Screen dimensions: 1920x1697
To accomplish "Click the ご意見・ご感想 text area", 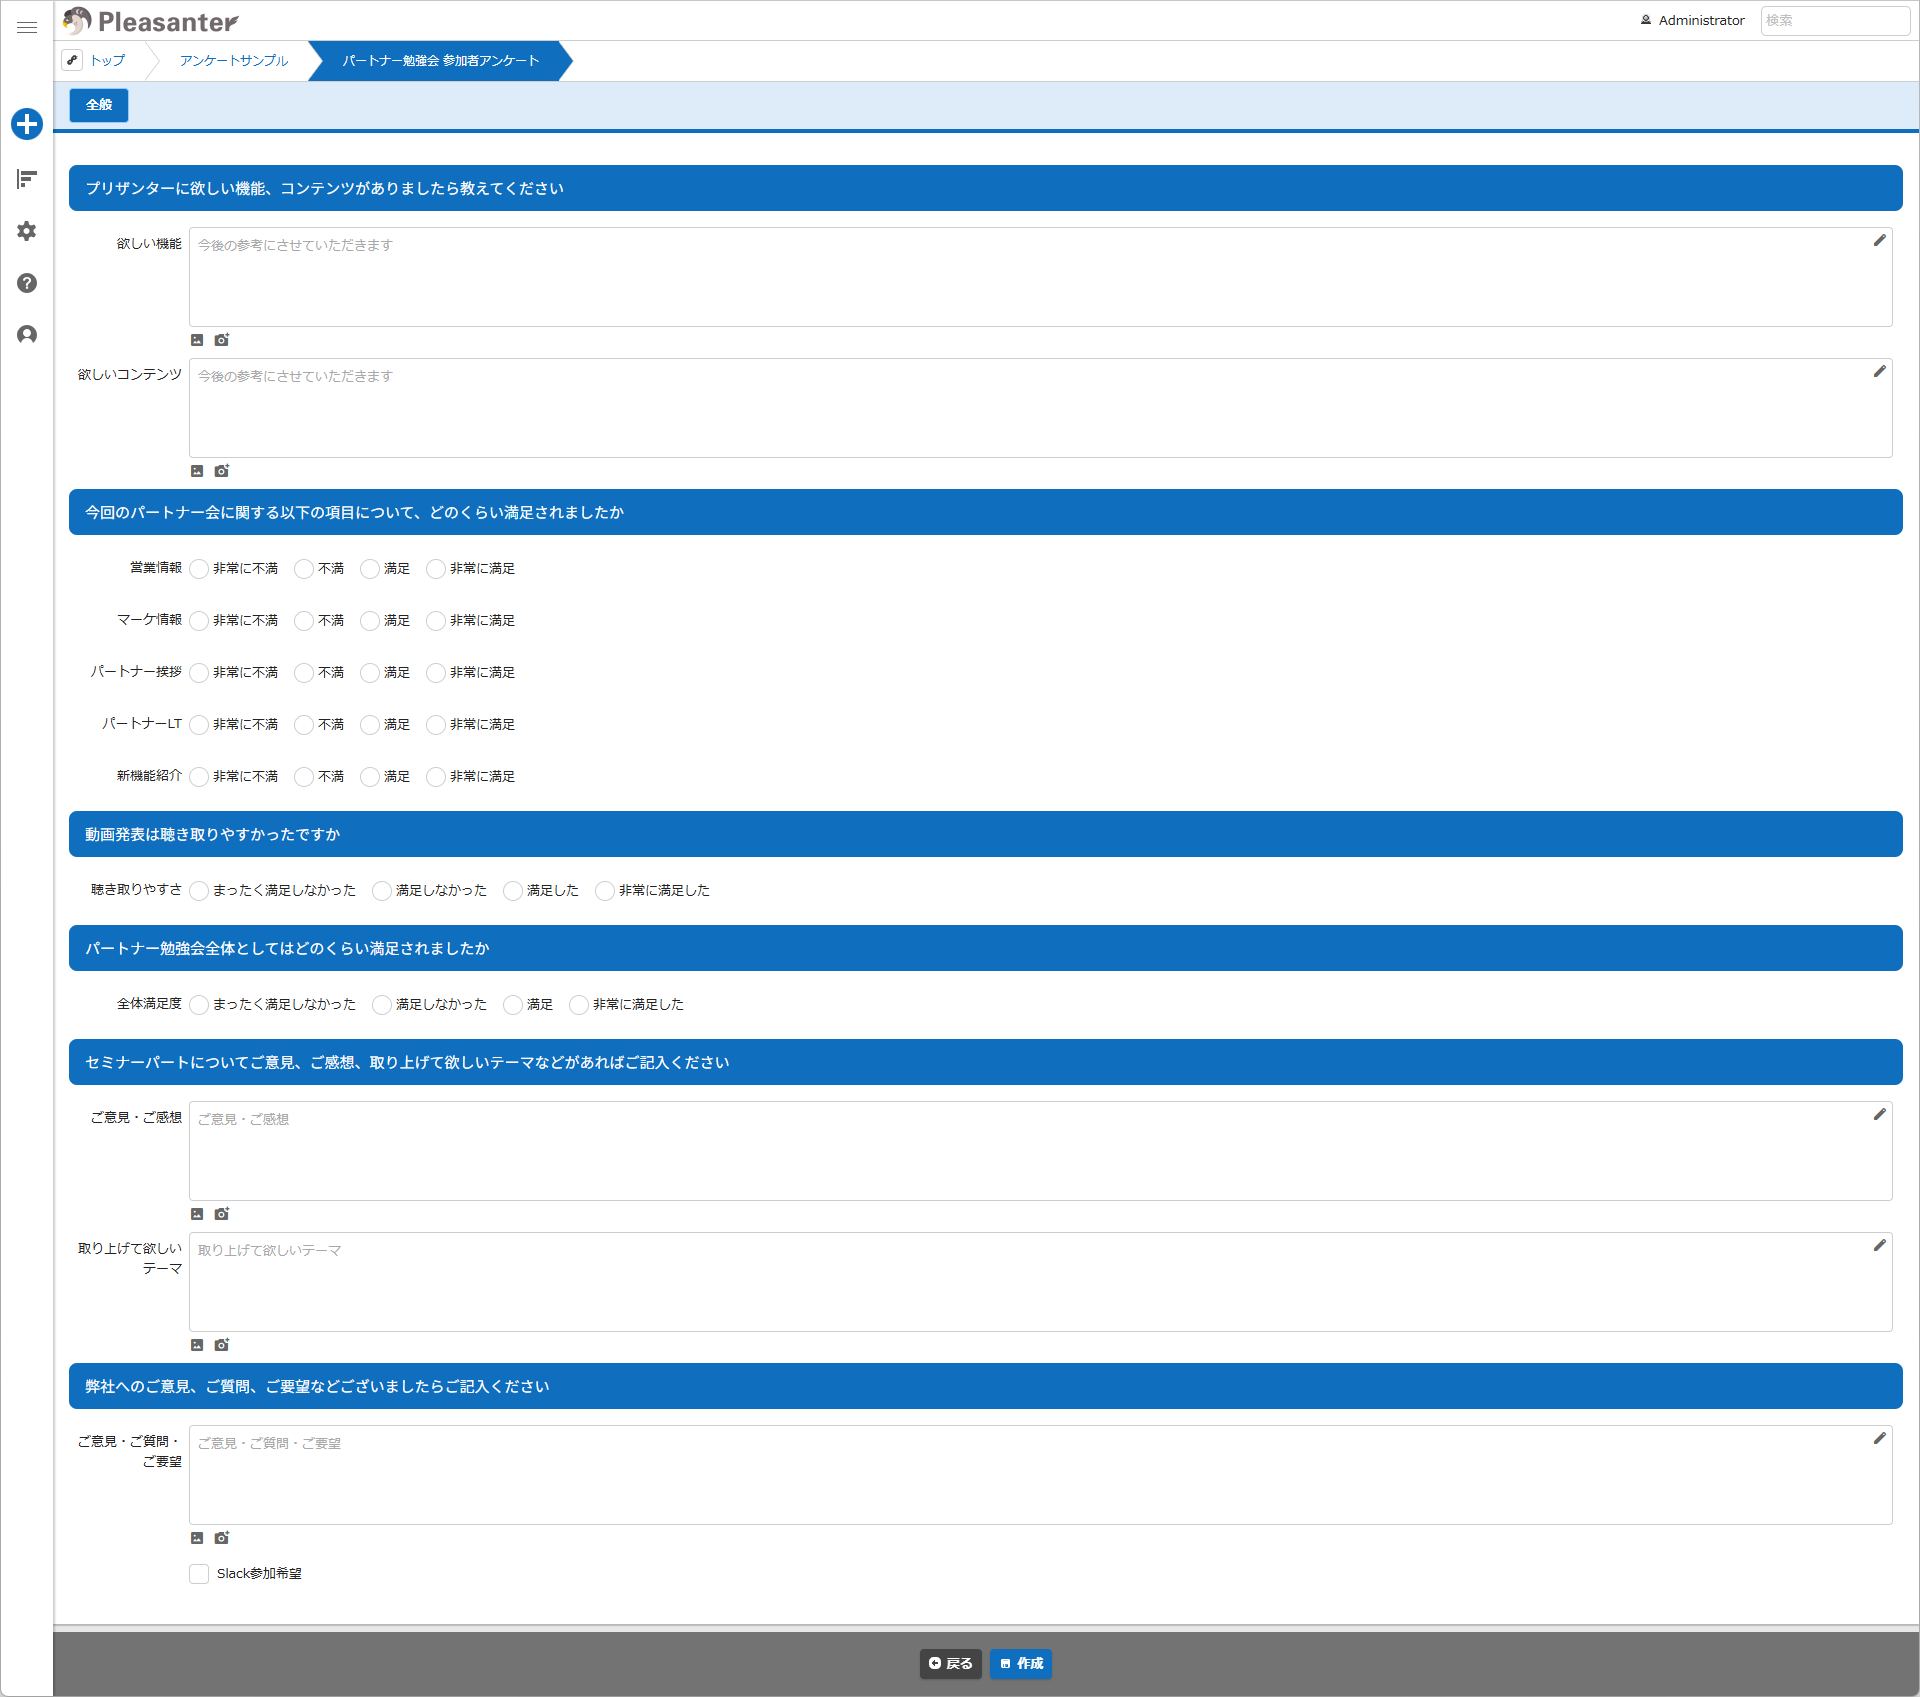I will [1040, 1151].
